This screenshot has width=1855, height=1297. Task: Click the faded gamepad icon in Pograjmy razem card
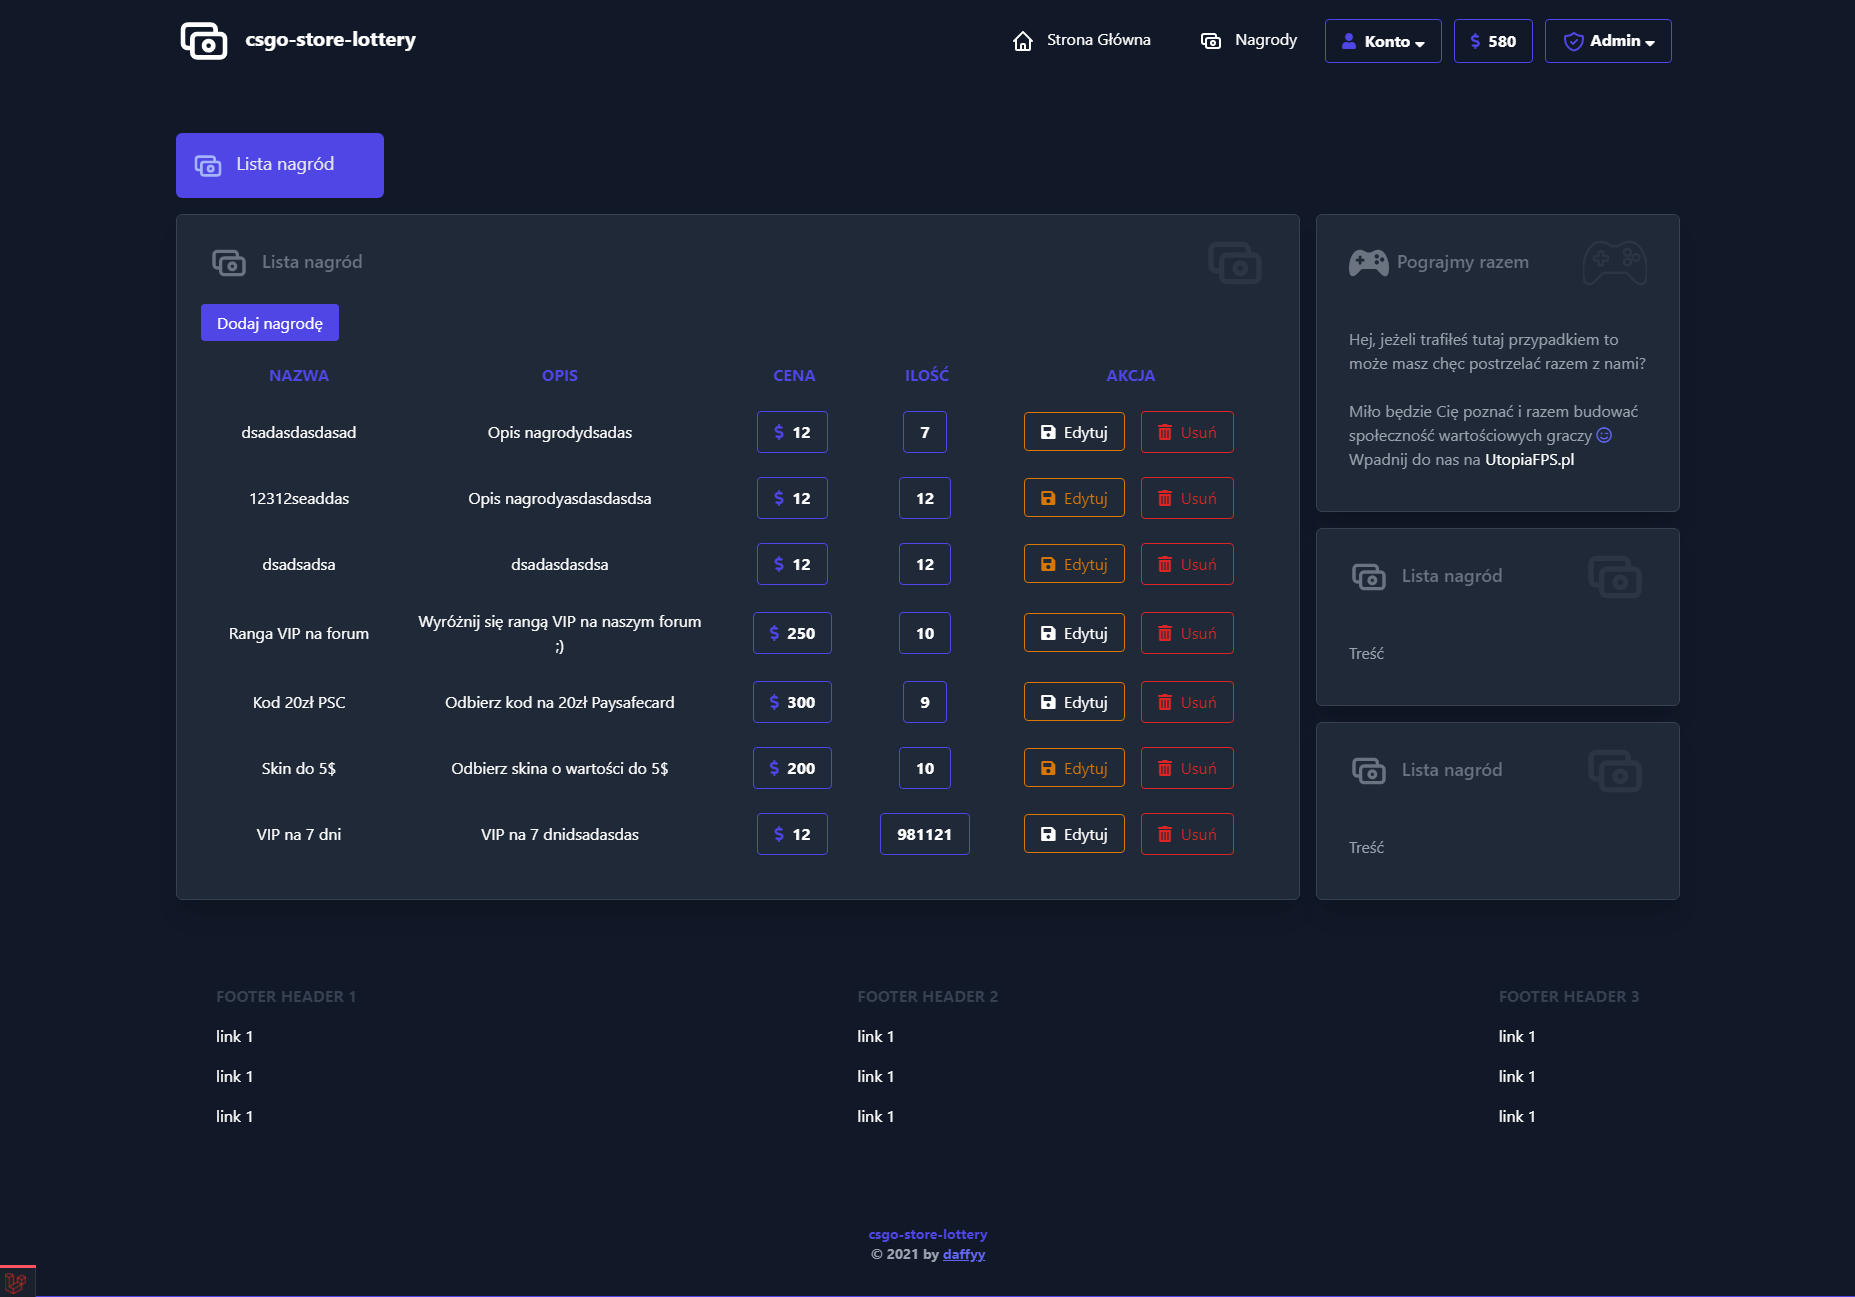pos(1615,263)
